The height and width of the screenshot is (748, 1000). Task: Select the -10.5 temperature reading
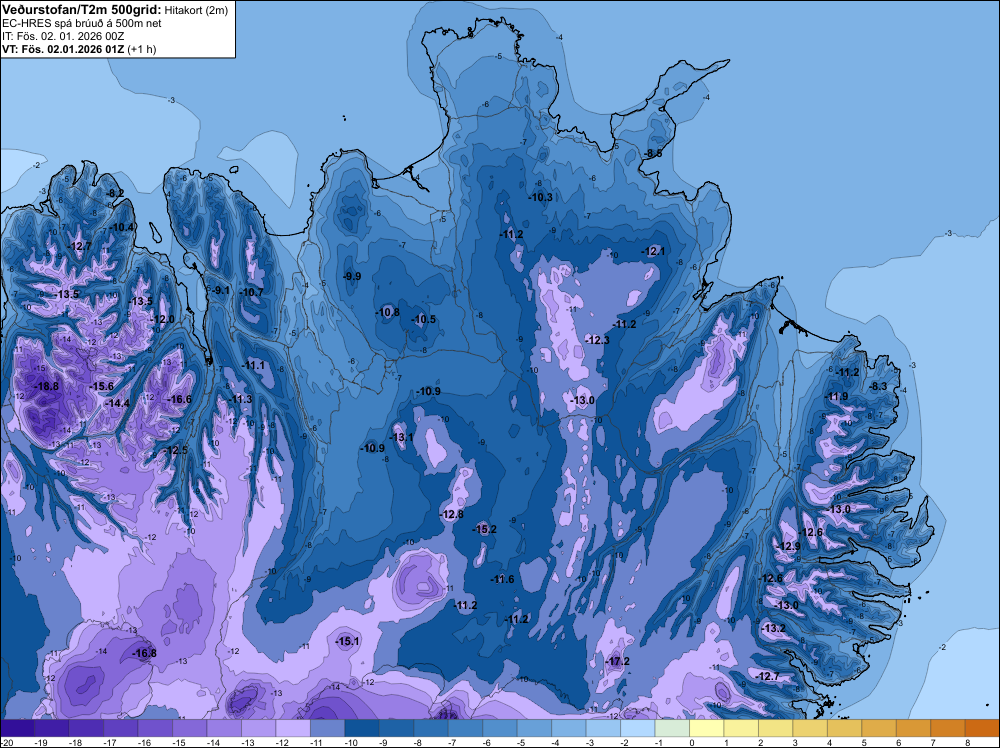click(x=424, y=319)
